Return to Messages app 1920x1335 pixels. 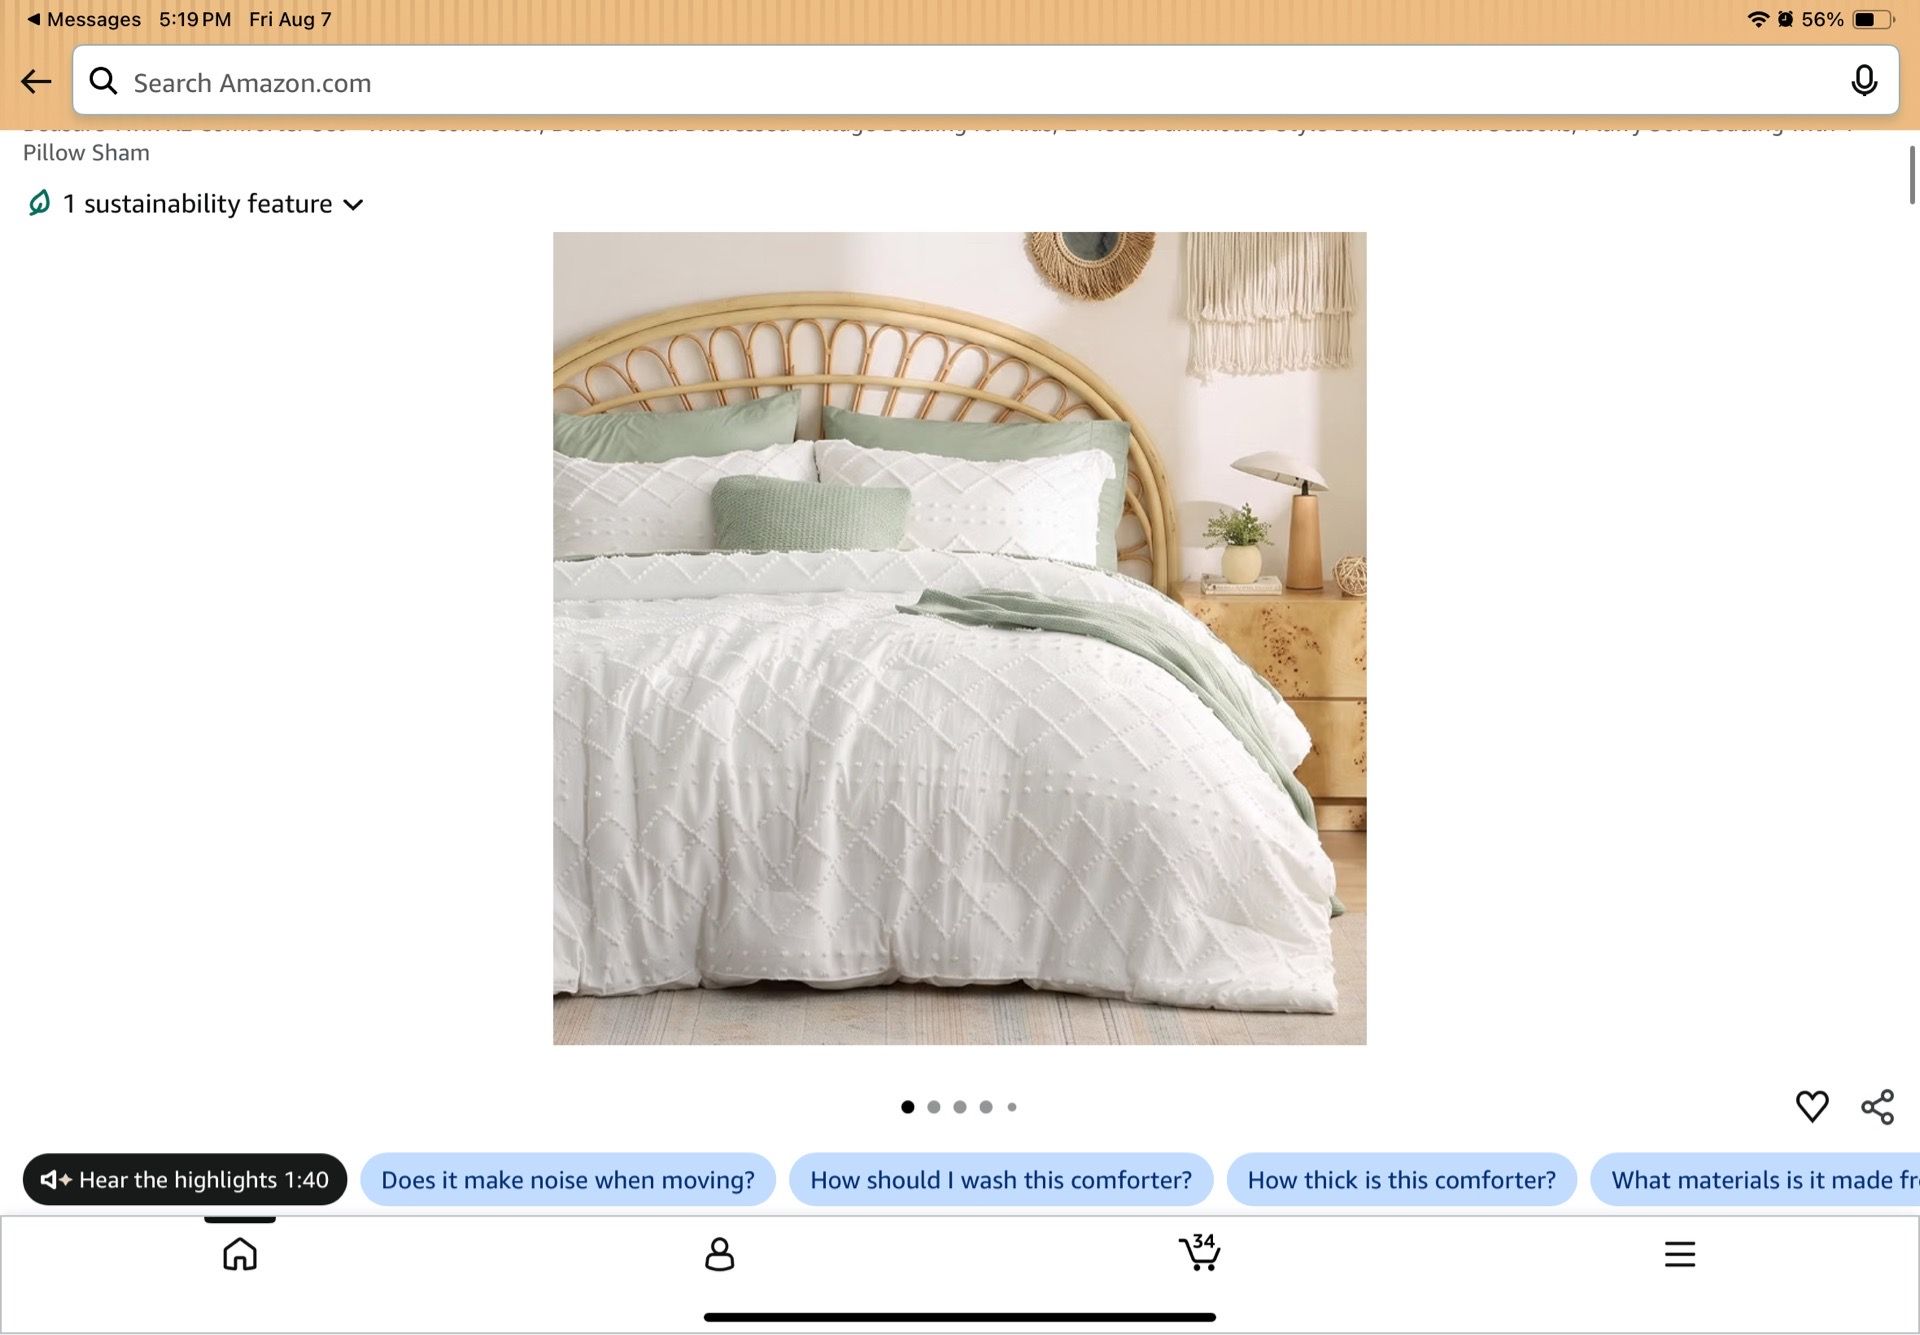coord(84,19)
